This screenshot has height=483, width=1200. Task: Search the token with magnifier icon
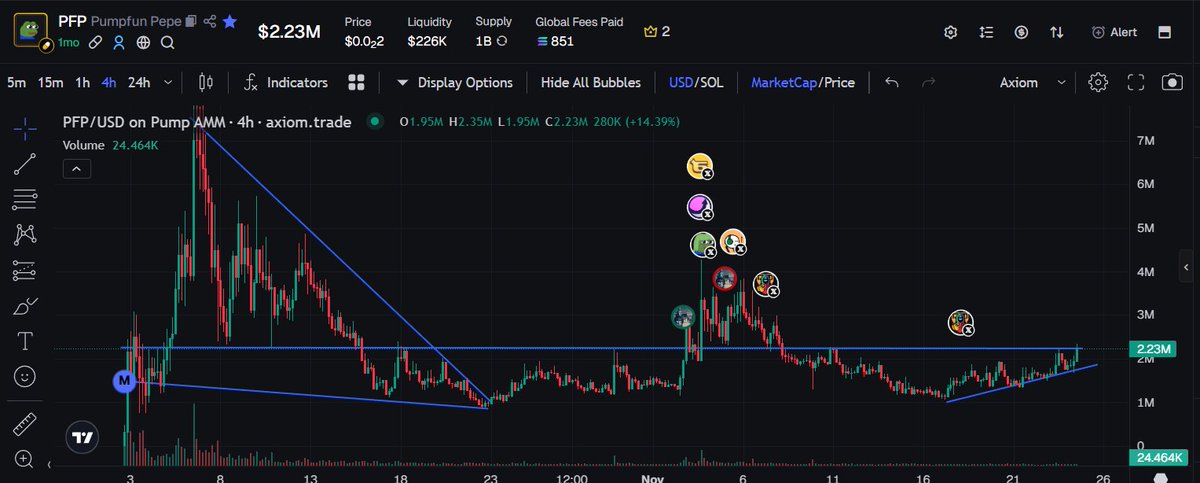tap(167, 42)
